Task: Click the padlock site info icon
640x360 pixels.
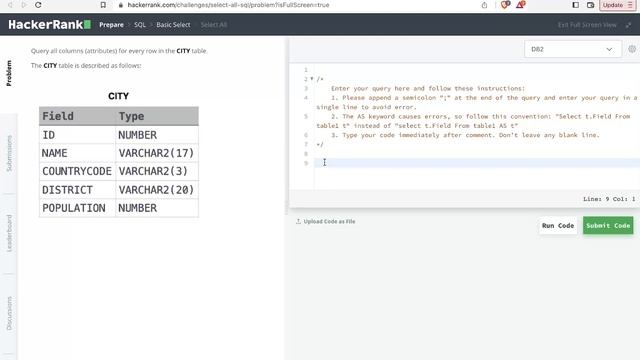Action: tap(120, 5)
